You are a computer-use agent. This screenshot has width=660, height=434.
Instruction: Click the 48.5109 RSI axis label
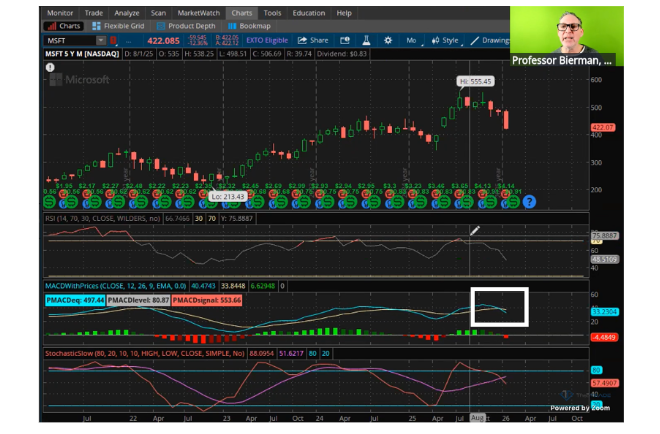[x=604, y=259]
